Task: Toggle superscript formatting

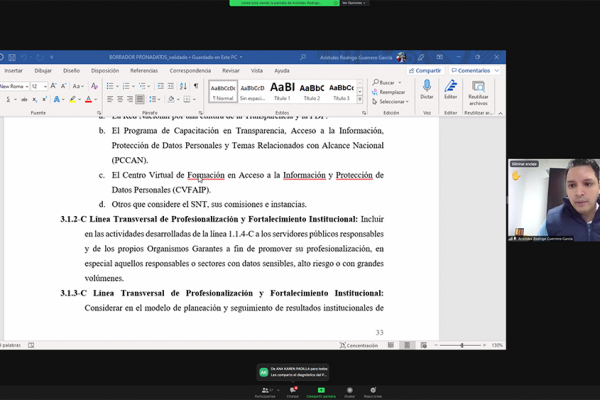Action: [x=44, y=100]
